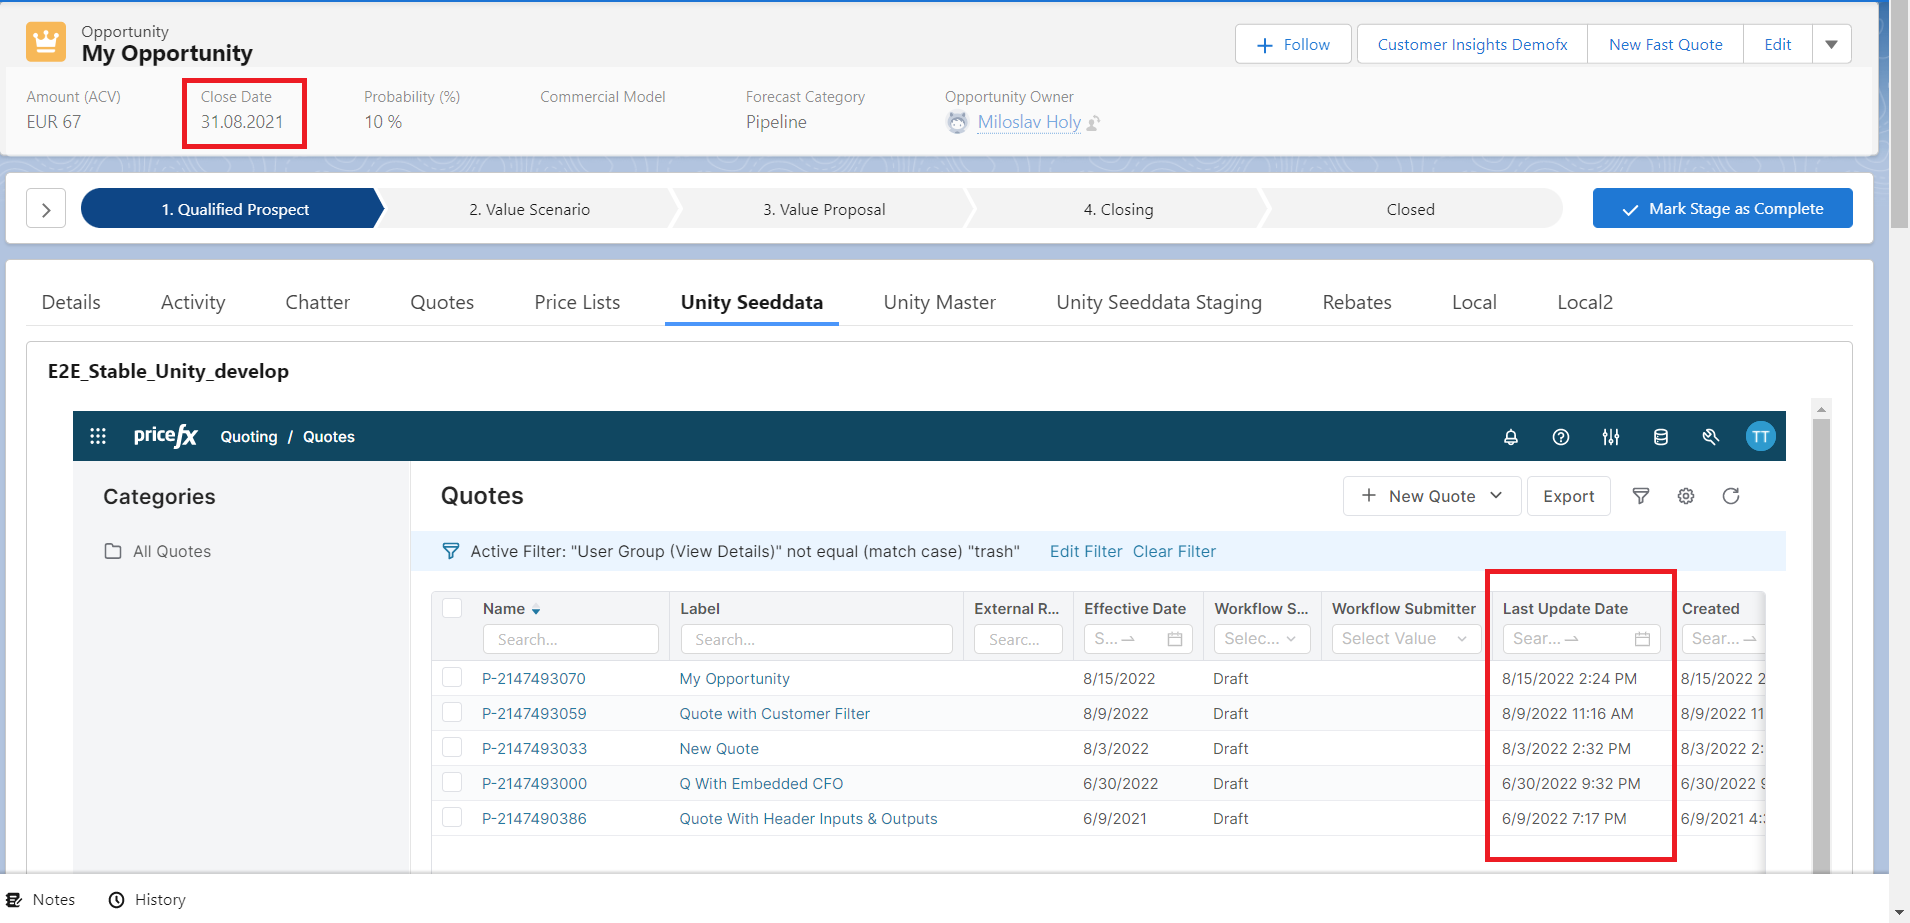Image resolution: width=1910 pixels, height=923 pixels.
Task: Click Mark Stage as Complete button
Action: (1722, 208)
